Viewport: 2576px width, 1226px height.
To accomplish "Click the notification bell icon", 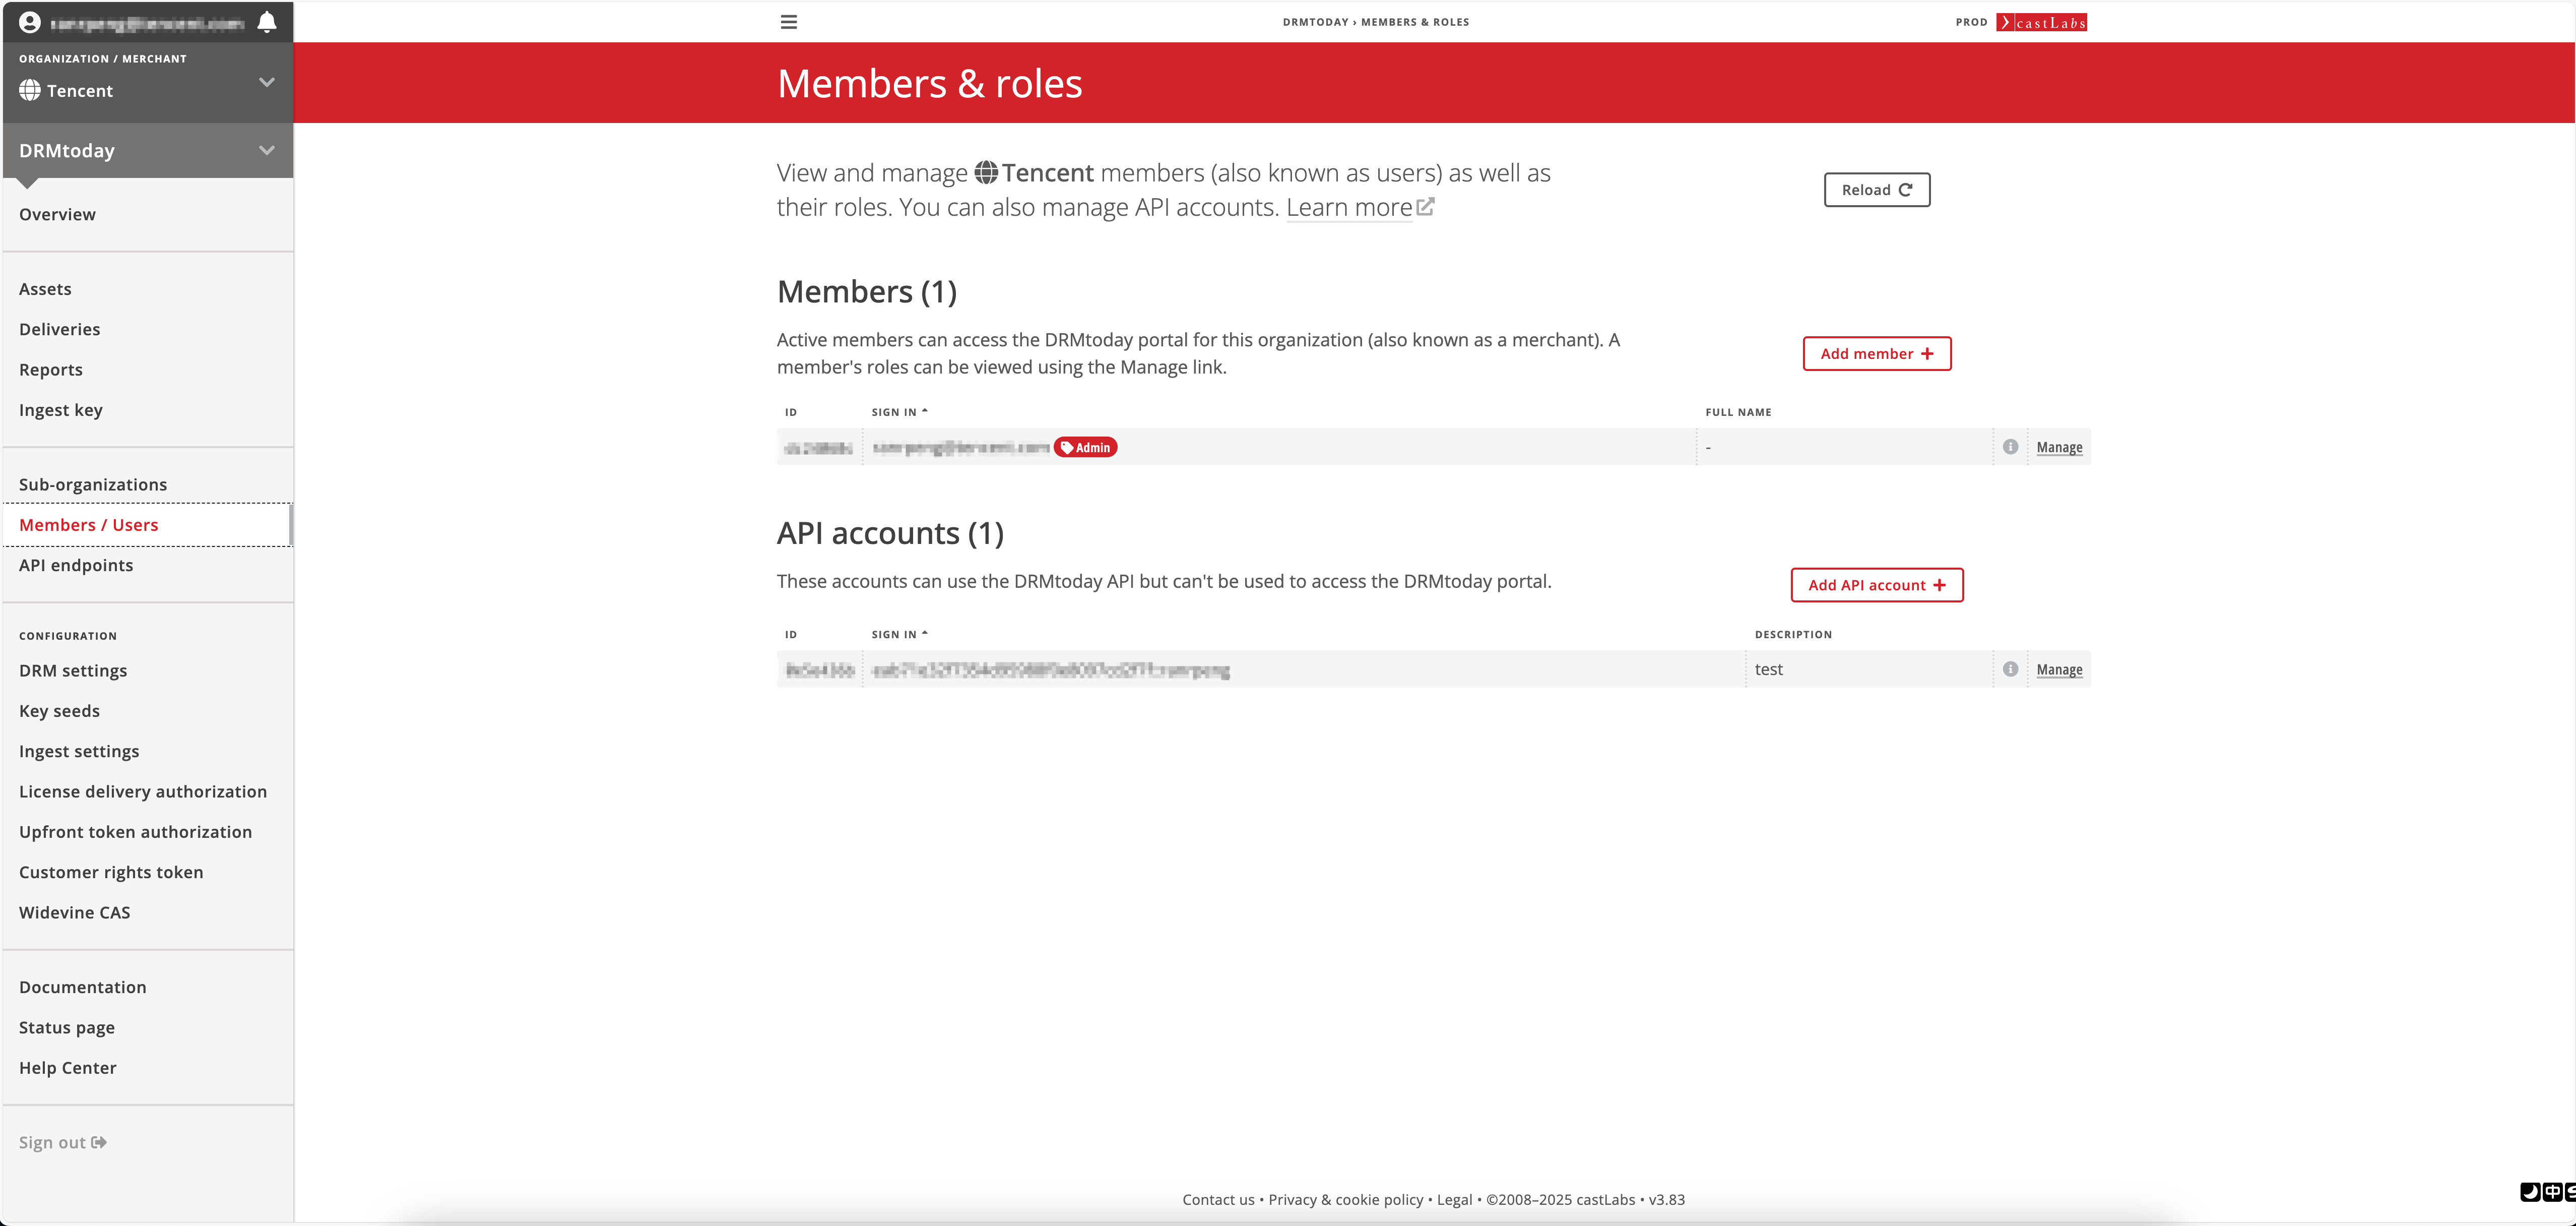I will point(266,22).
